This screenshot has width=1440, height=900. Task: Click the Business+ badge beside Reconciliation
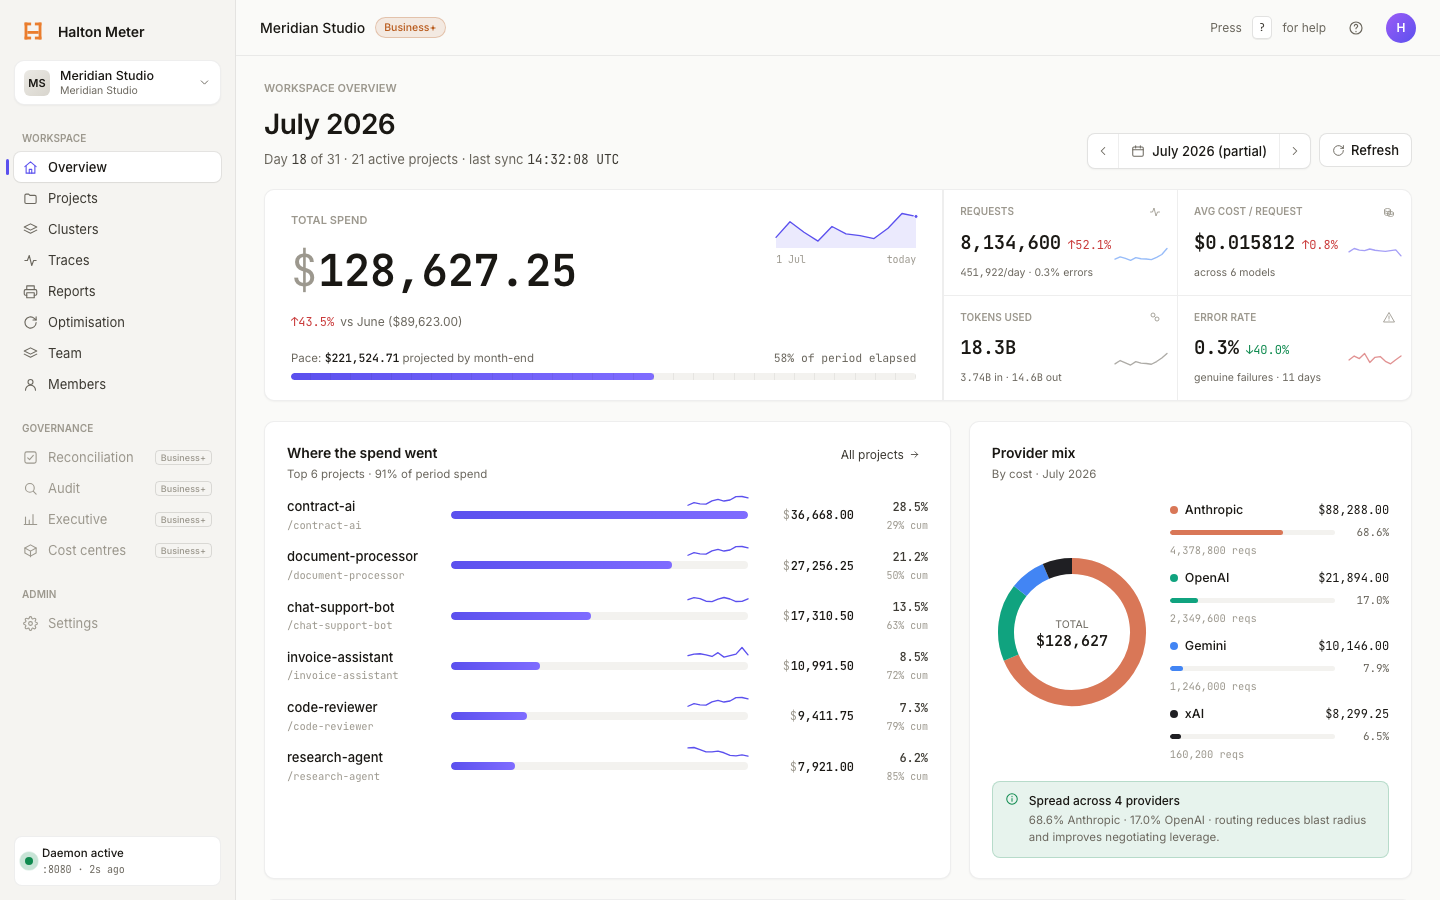pos(183,458)
